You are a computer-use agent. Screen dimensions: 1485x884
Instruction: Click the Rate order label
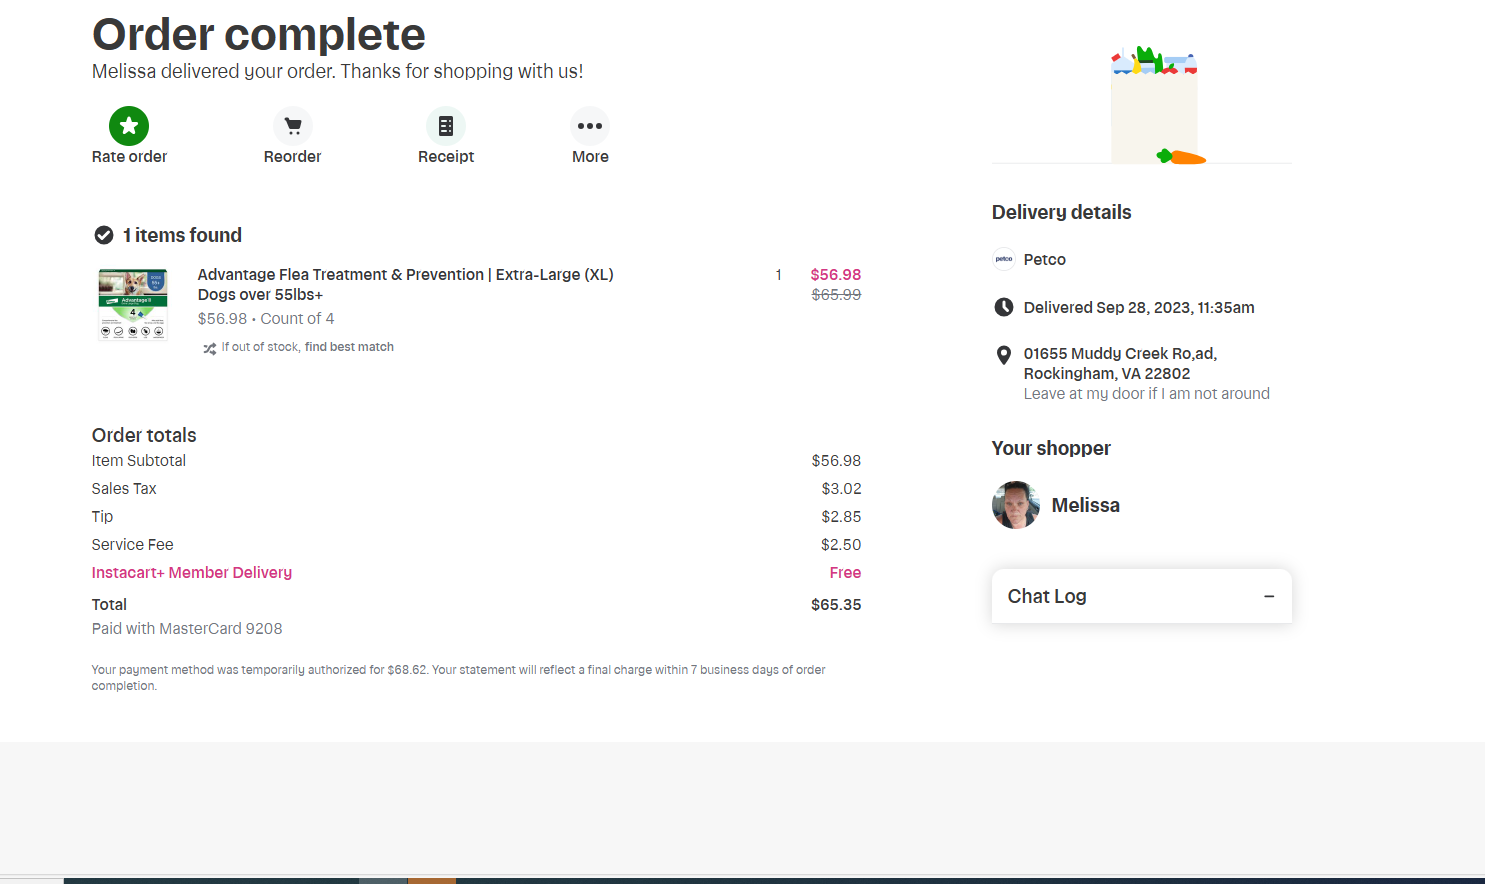(x=129, y=157)
